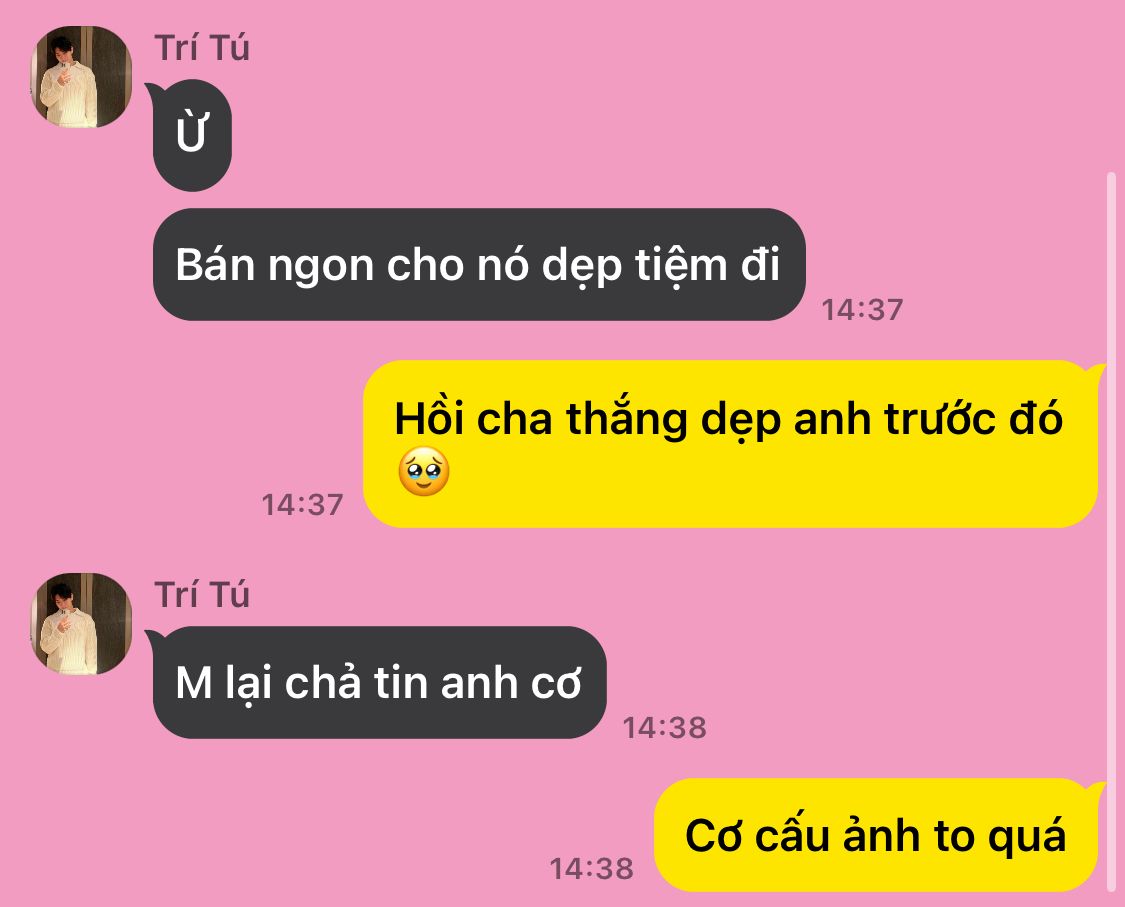
Task: Open Trí Tú's avatar above the Ừ message
Action: pos(81,77)
